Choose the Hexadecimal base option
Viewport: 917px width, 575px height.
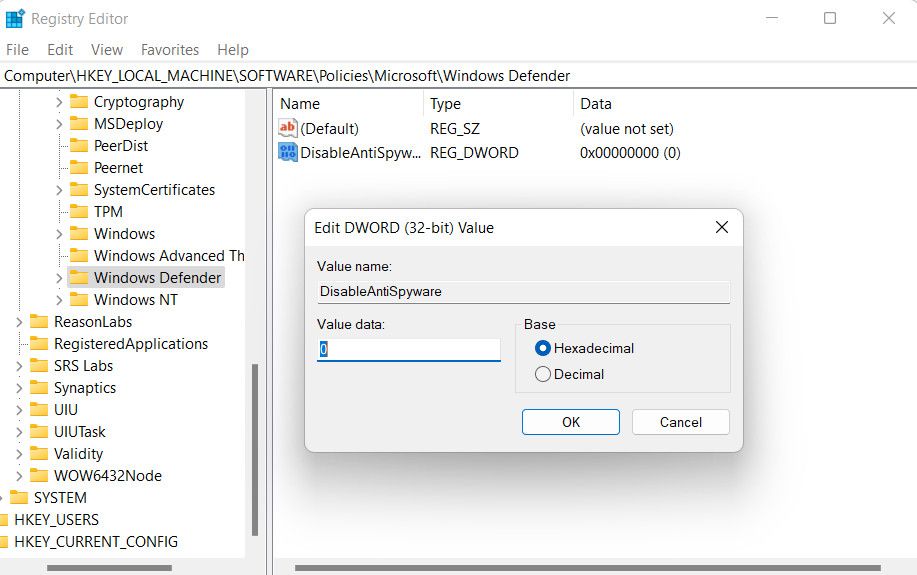(x=584, y=348)
